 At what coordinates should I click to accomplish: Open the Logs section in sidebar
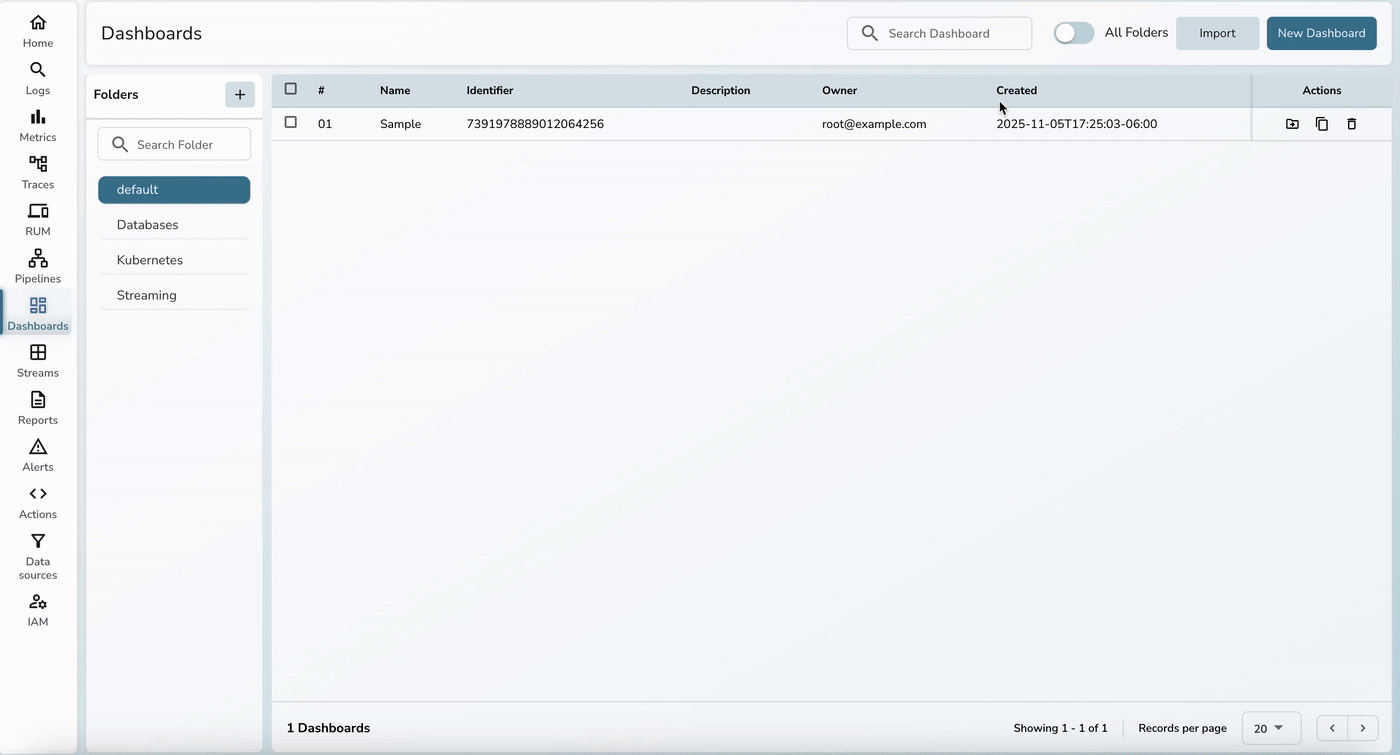(x=37, y=75)
